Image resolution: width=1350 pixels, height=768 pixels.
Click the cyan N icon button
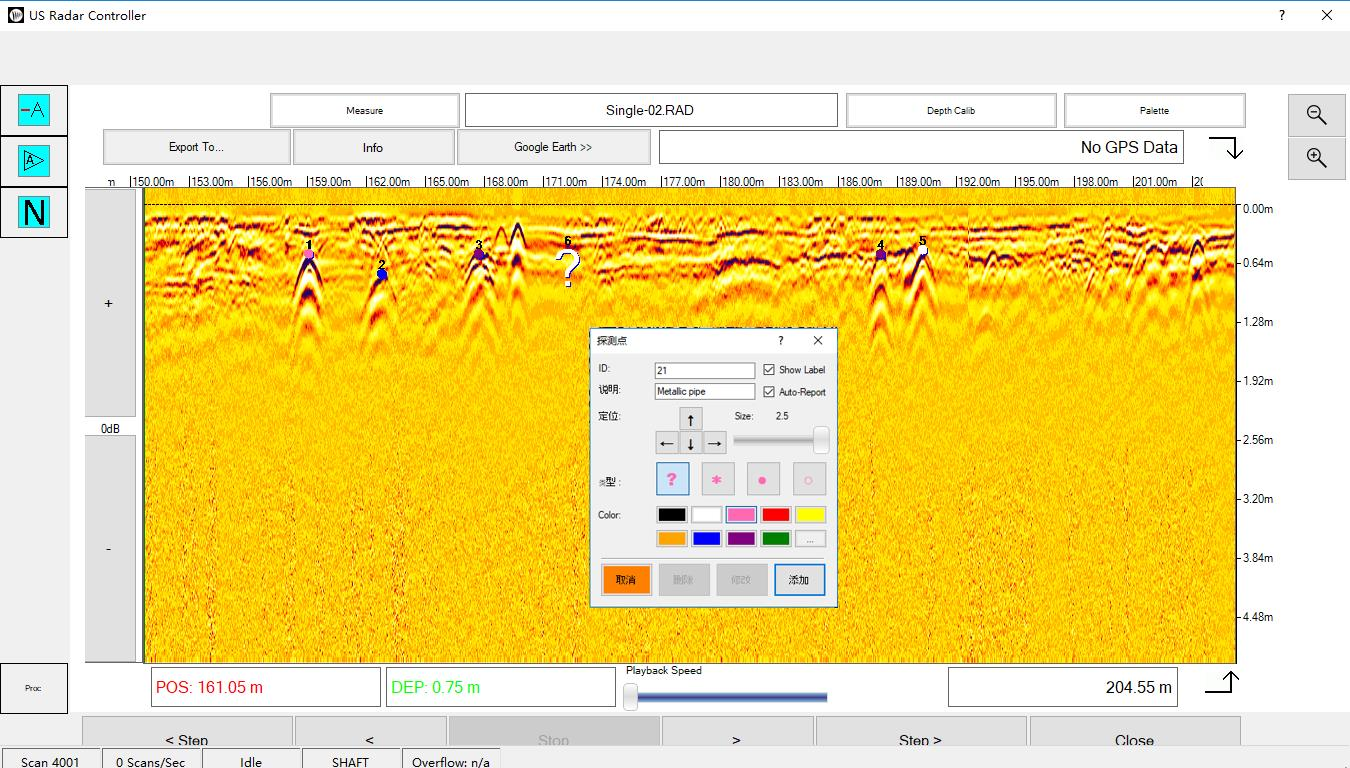(34, 212)
